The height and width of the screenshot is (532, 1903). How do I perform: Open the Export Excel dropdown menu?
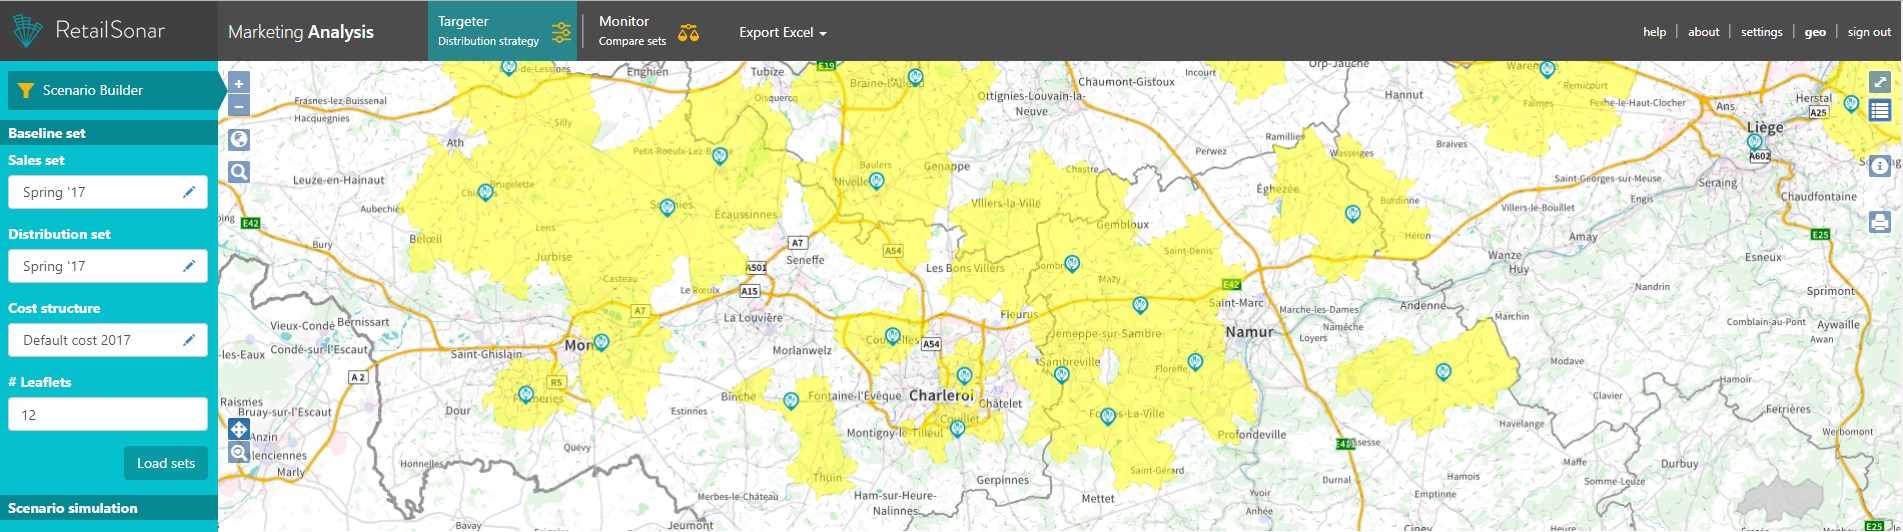[782, 33]
